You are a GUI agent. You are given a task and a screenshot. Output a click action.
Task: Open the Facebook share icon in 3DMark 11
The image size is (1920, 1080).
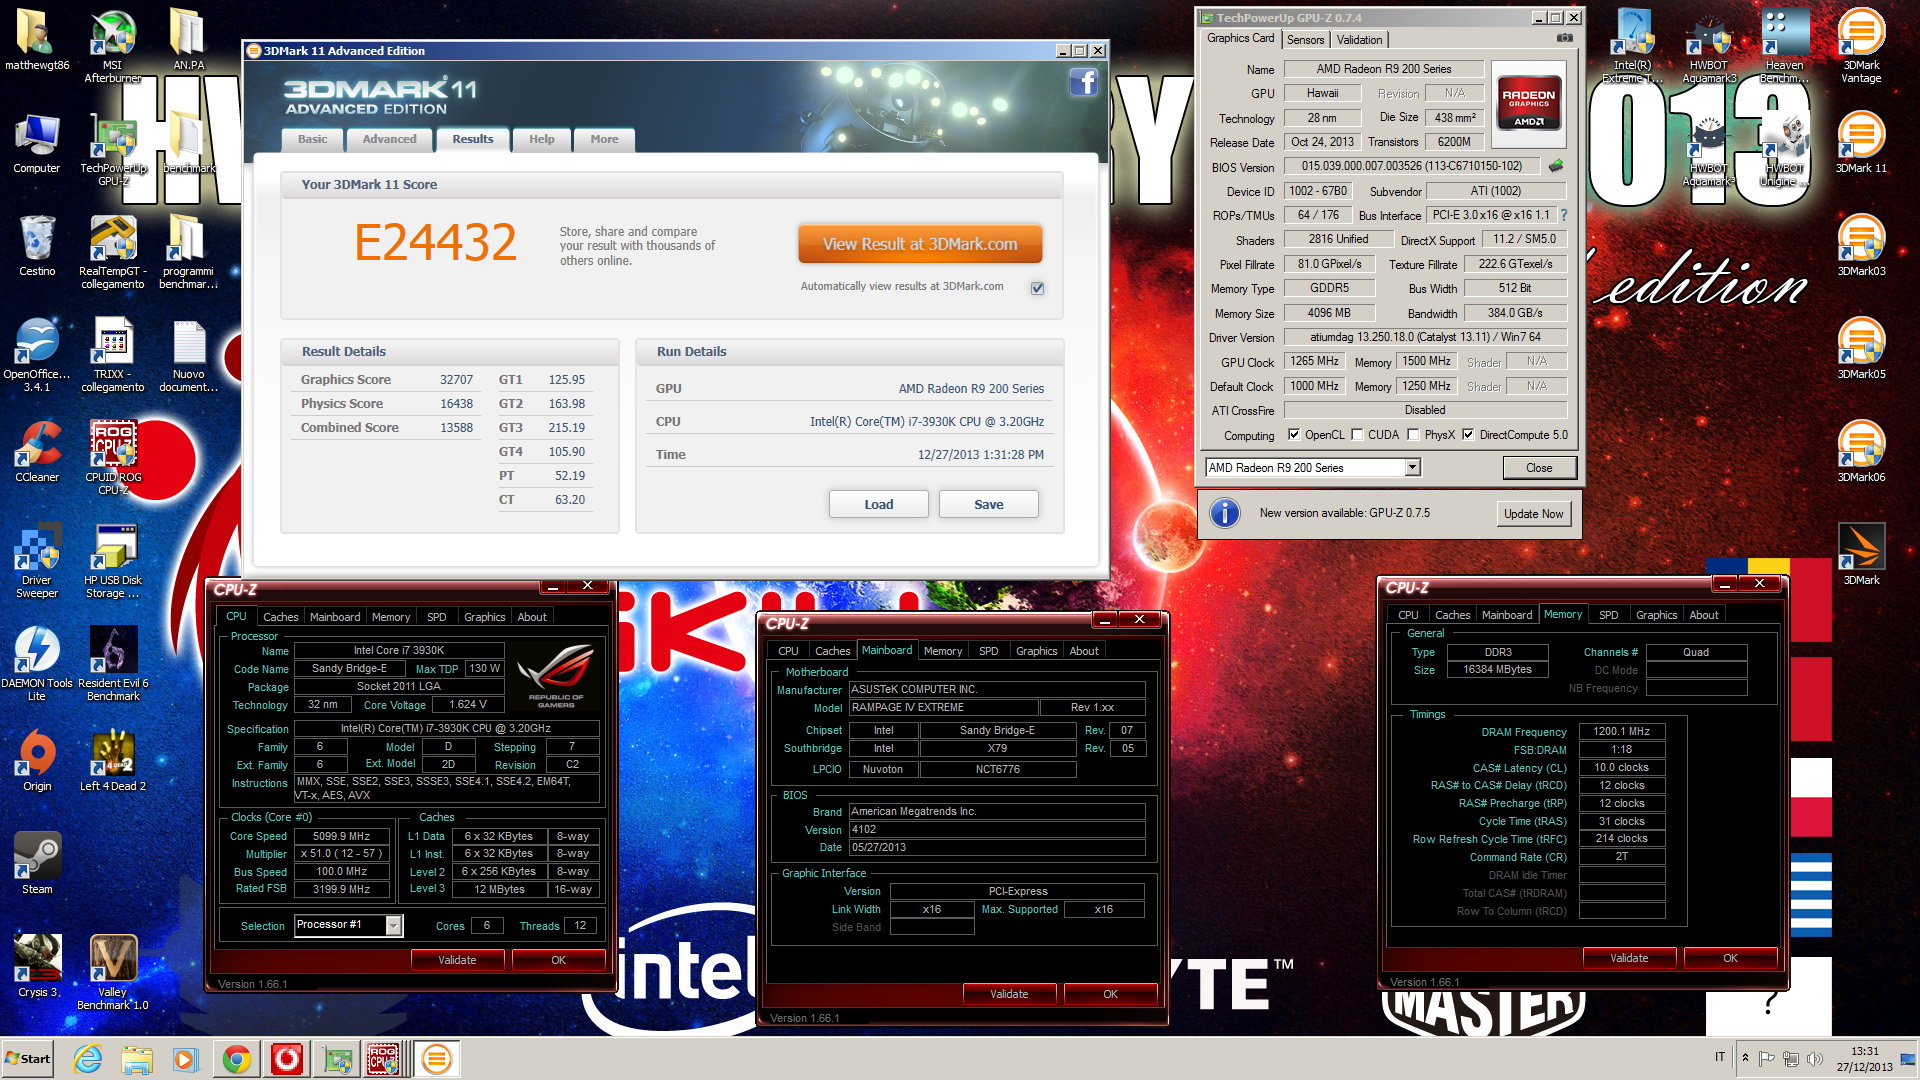(1084, 82)
